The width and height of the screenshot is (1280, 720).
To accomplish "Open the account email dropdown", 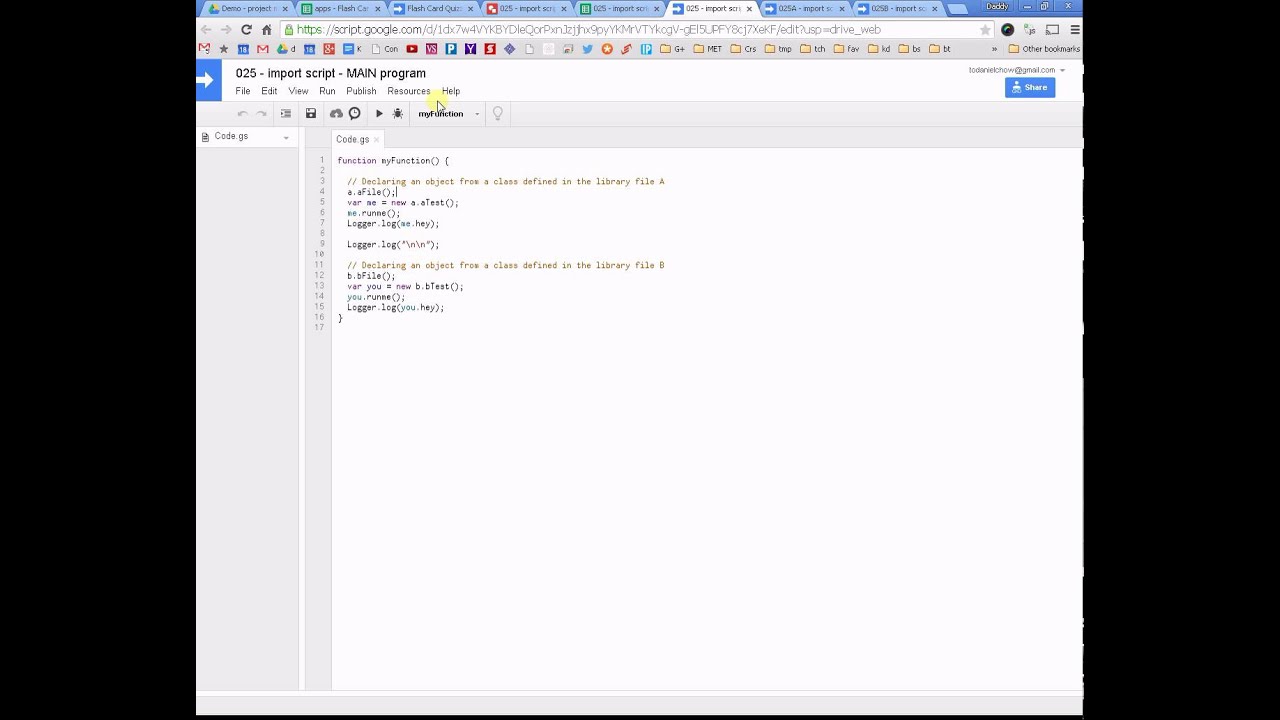I will coord(1016,70).
